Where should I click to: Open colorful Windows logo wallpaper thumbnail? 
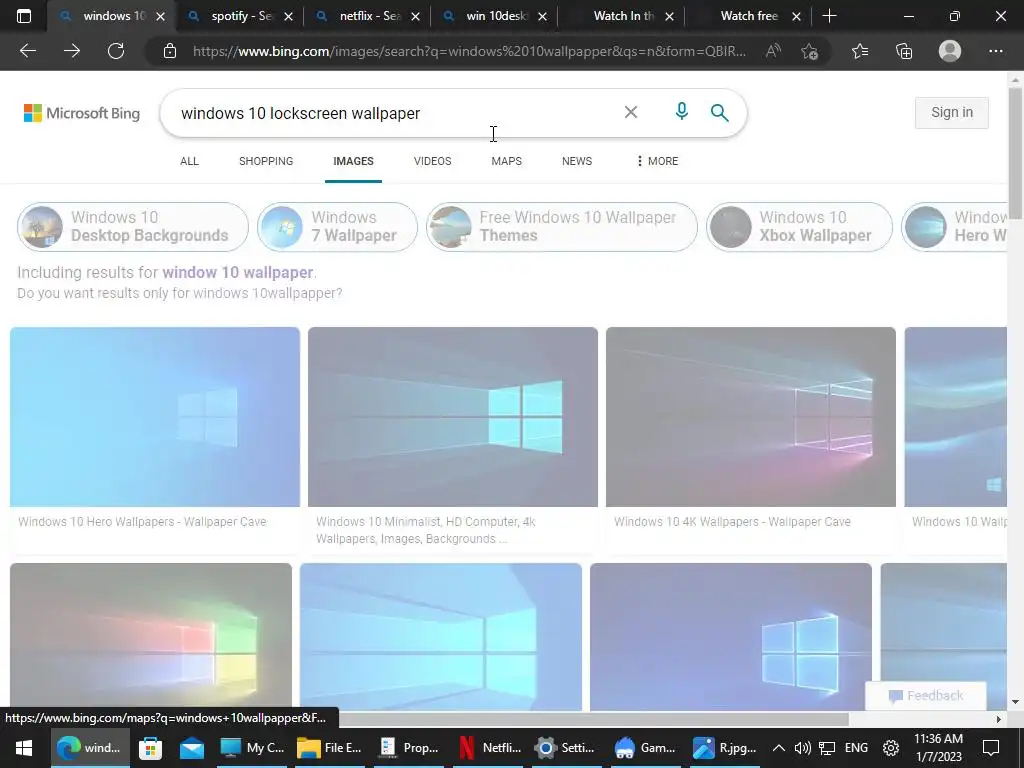click(x=151, y=637)
